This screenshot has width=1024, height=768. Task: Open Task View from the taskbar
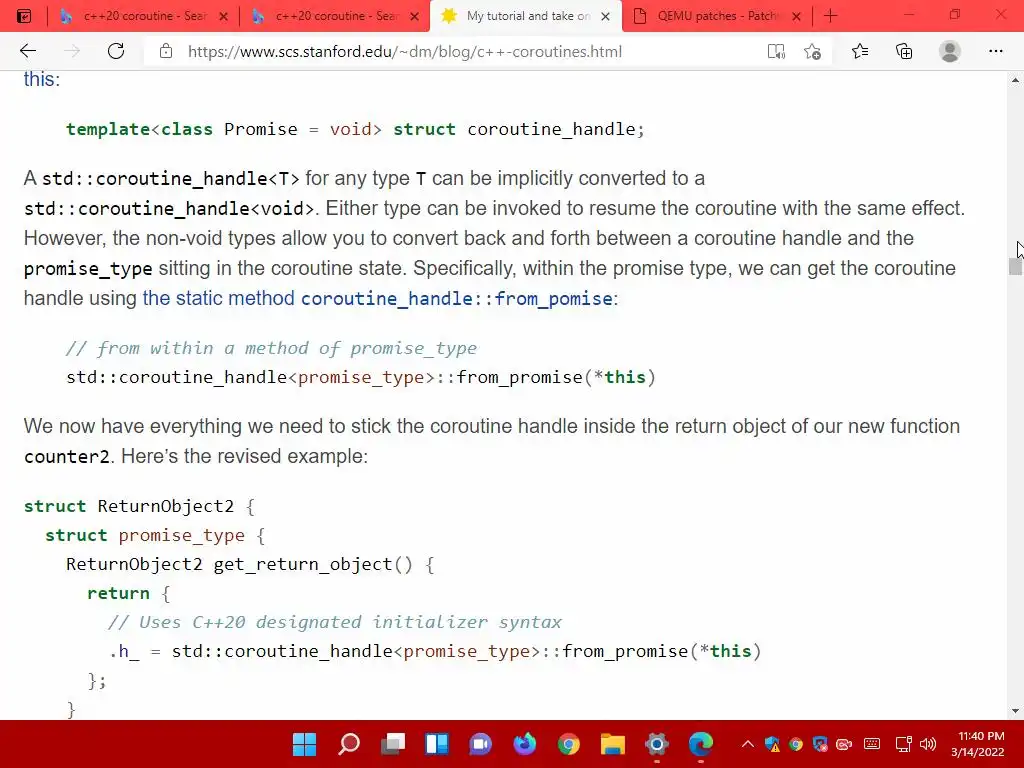[392, 744]
